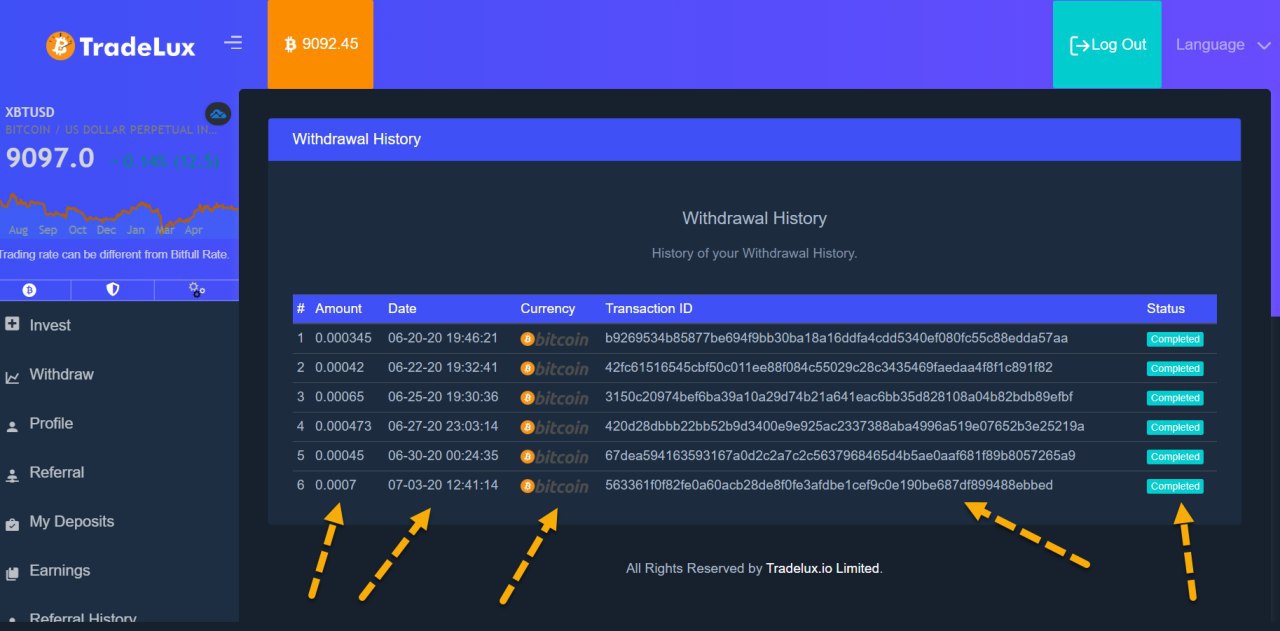This screenshot has height=631, width=1280.
Task: Click the amount 0.000345 cell
Action: (x=343, y=338)
